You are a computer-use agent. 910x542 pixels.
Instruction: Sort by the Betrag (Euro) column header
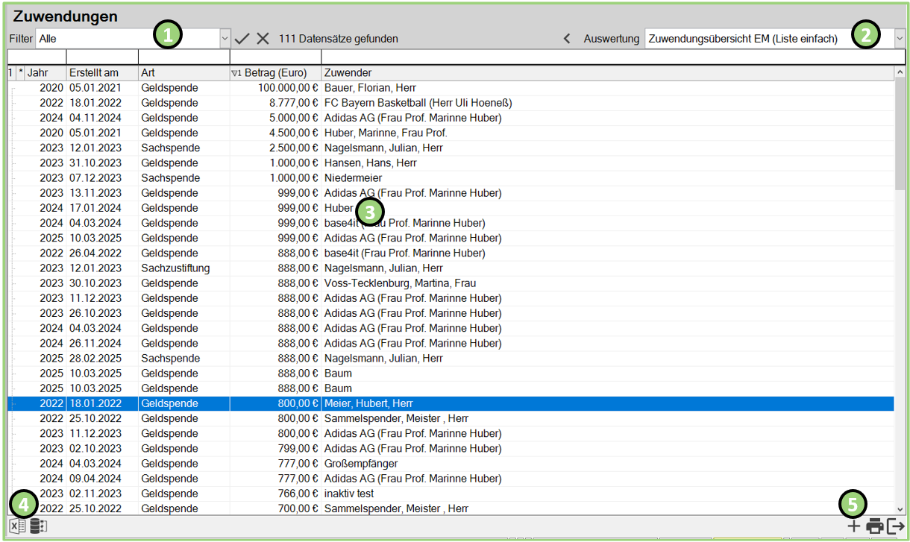click(275, 73)
